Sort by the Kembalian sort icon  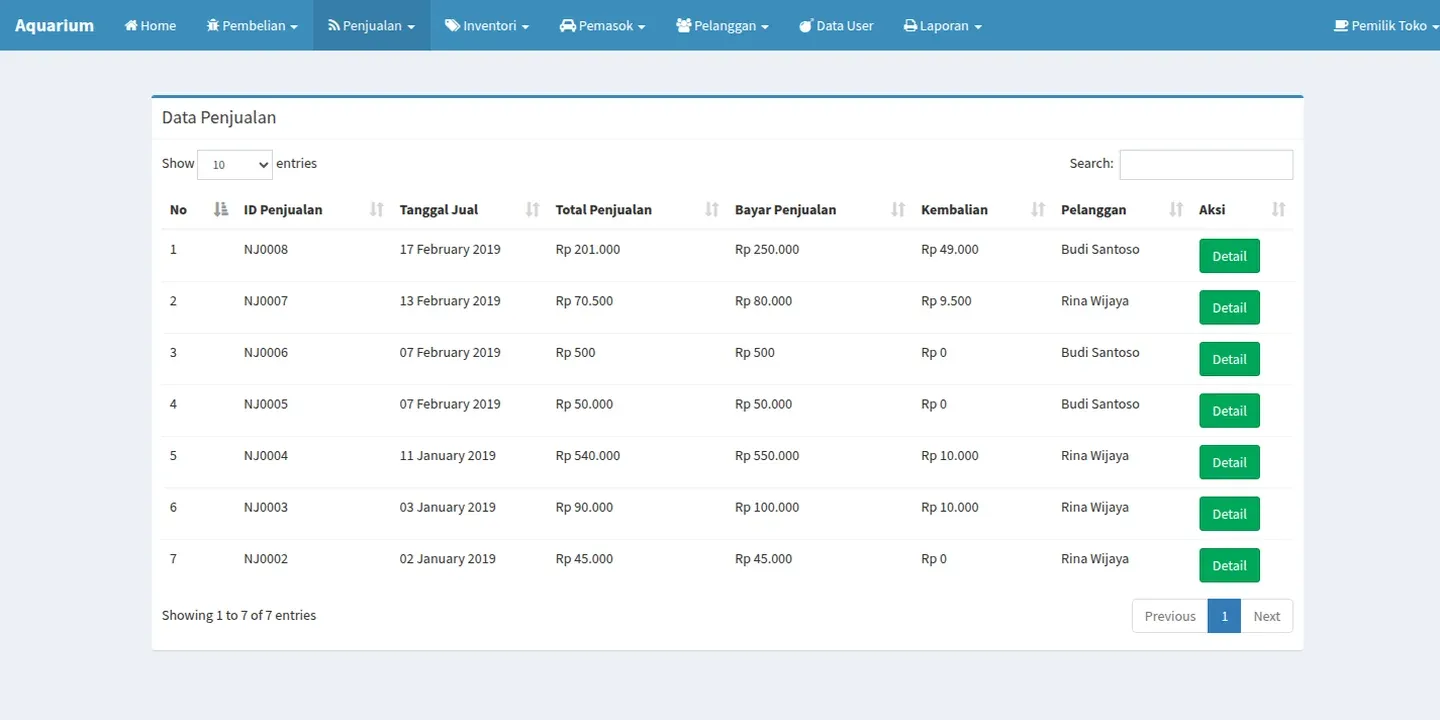point(1038,209)
